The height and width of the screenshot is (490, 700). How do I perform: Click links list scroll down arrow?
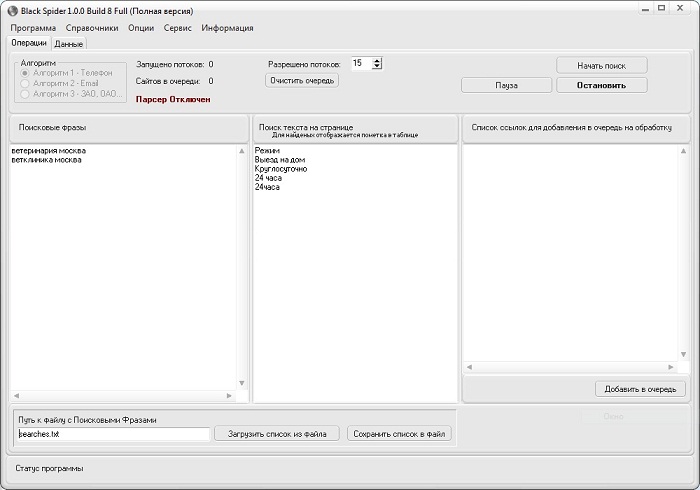683,354
